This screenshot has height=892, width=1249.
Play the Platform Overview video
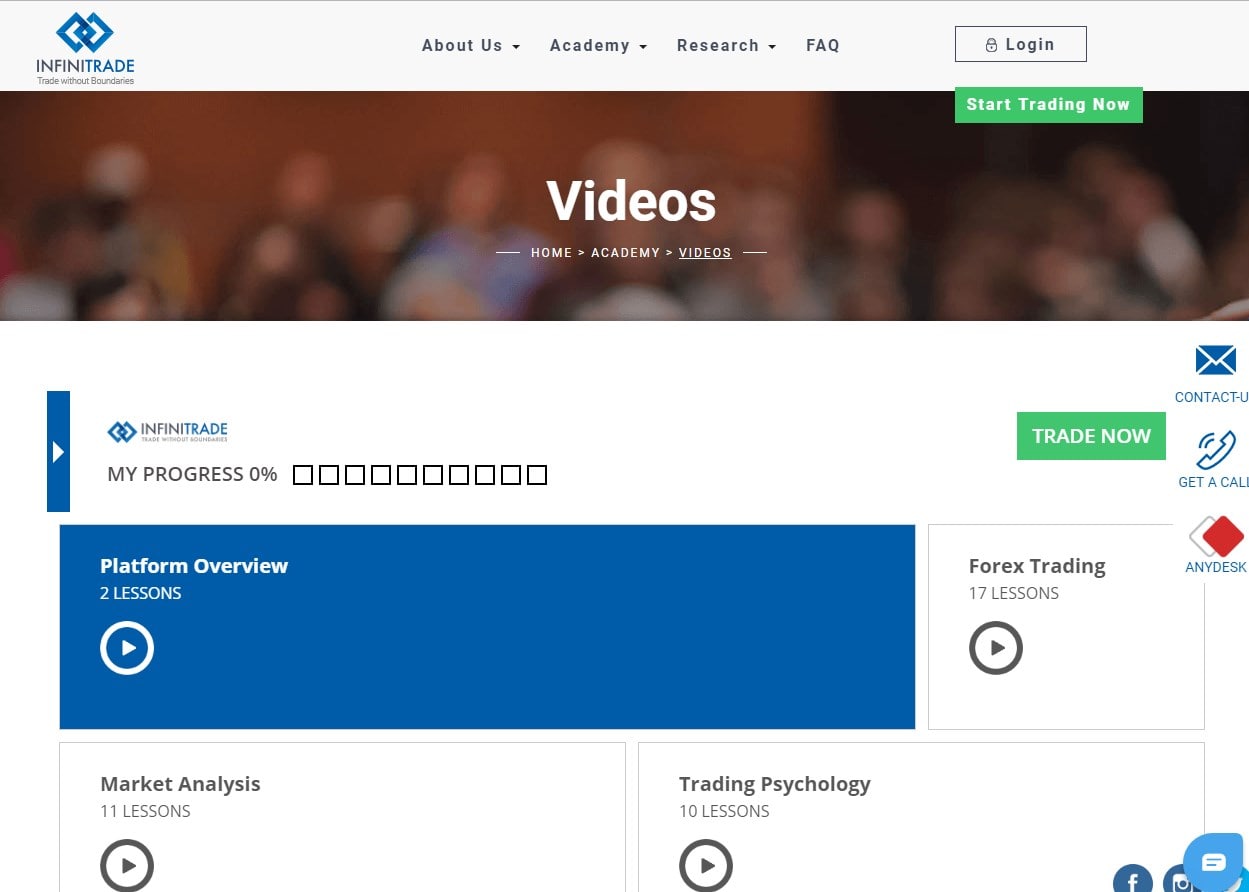(x=127, y=647)
